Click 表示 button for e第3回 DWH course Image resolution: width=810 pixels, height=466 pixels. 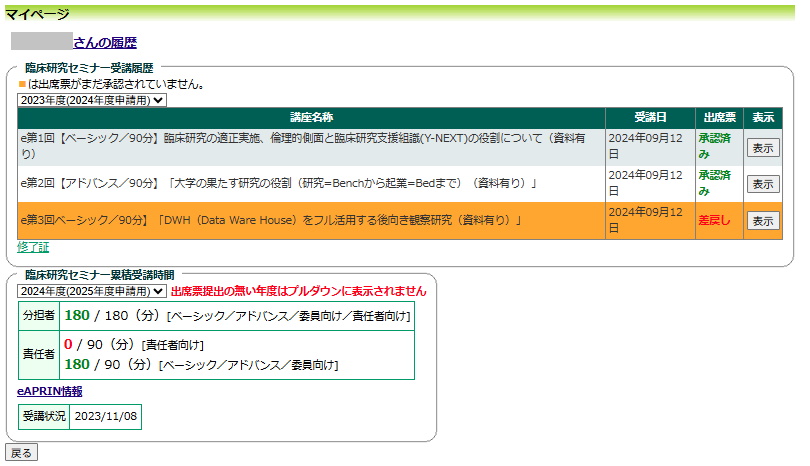[x=763, y=221]
